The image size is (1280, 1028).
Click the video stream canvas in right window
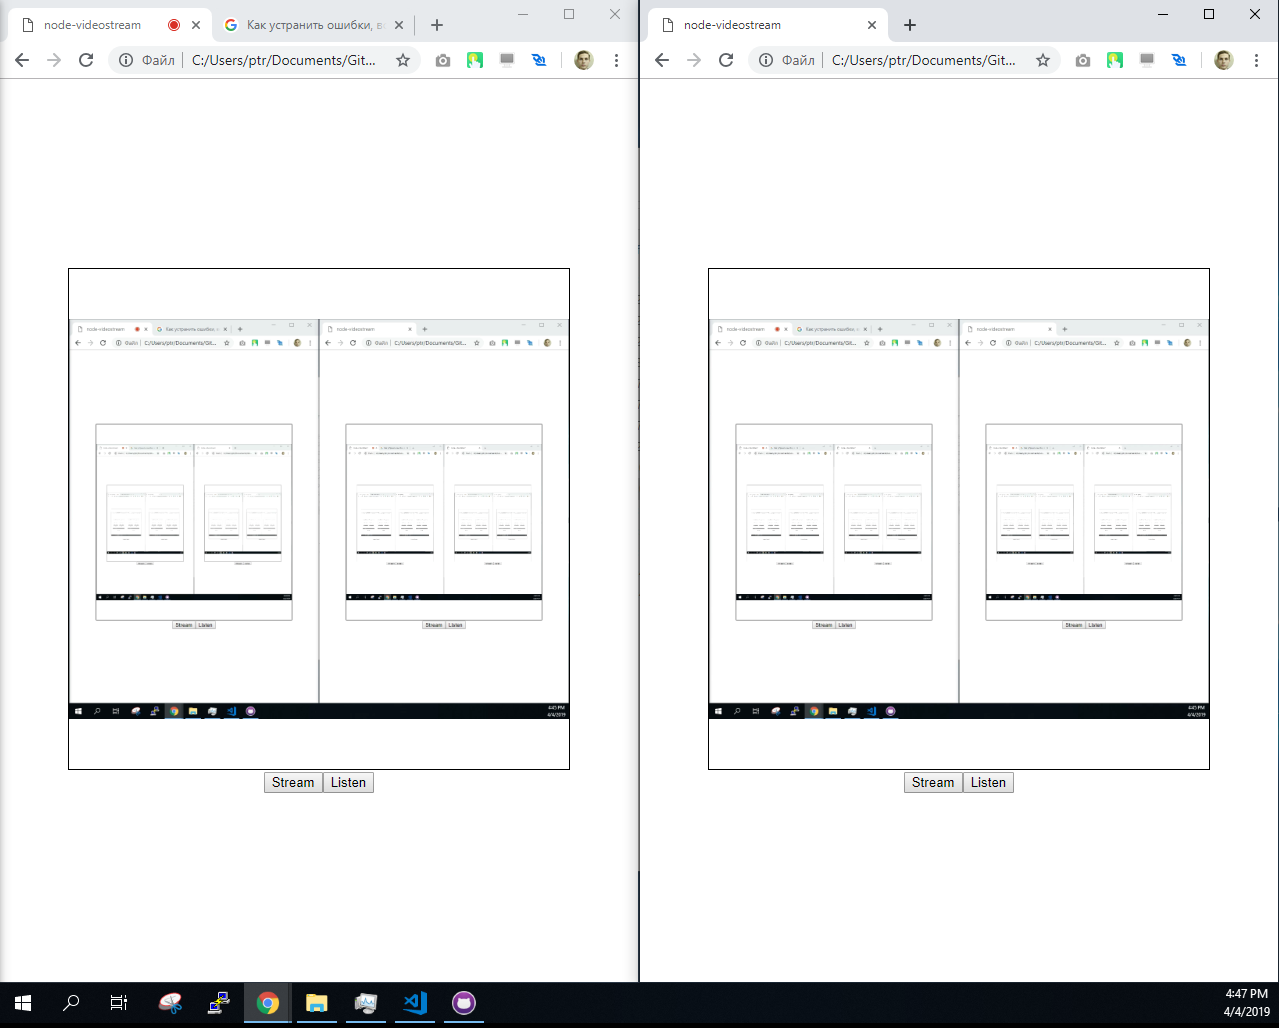pyautogui.click(x=959, y=519)
